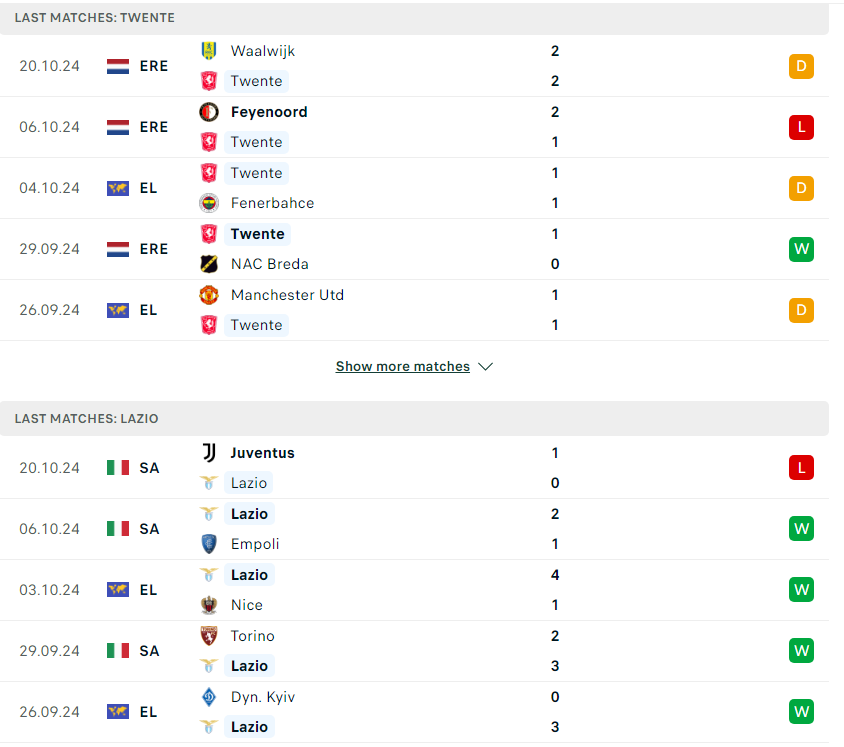Viewport: 844px width, 747px height.
Task: Click the Juventus logo icon
Action: click(x=209, y=453)
